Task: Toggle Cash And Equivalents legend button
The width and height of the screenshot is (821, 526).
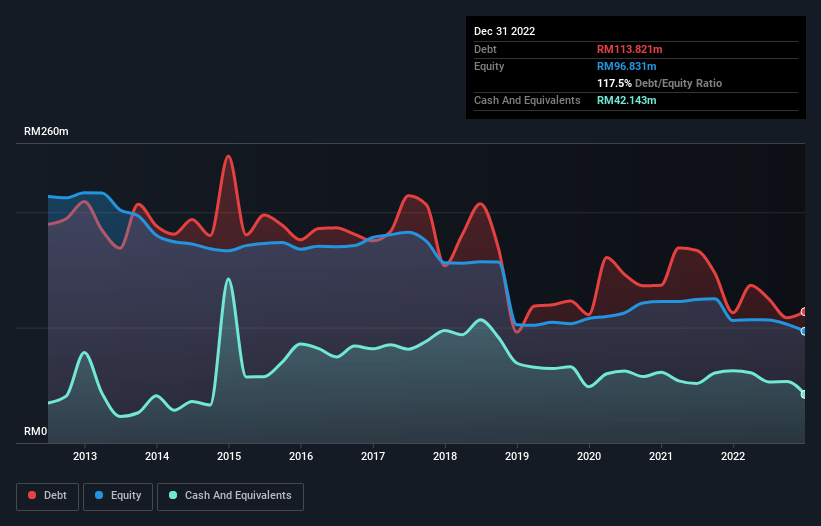Action: [230, 496]
